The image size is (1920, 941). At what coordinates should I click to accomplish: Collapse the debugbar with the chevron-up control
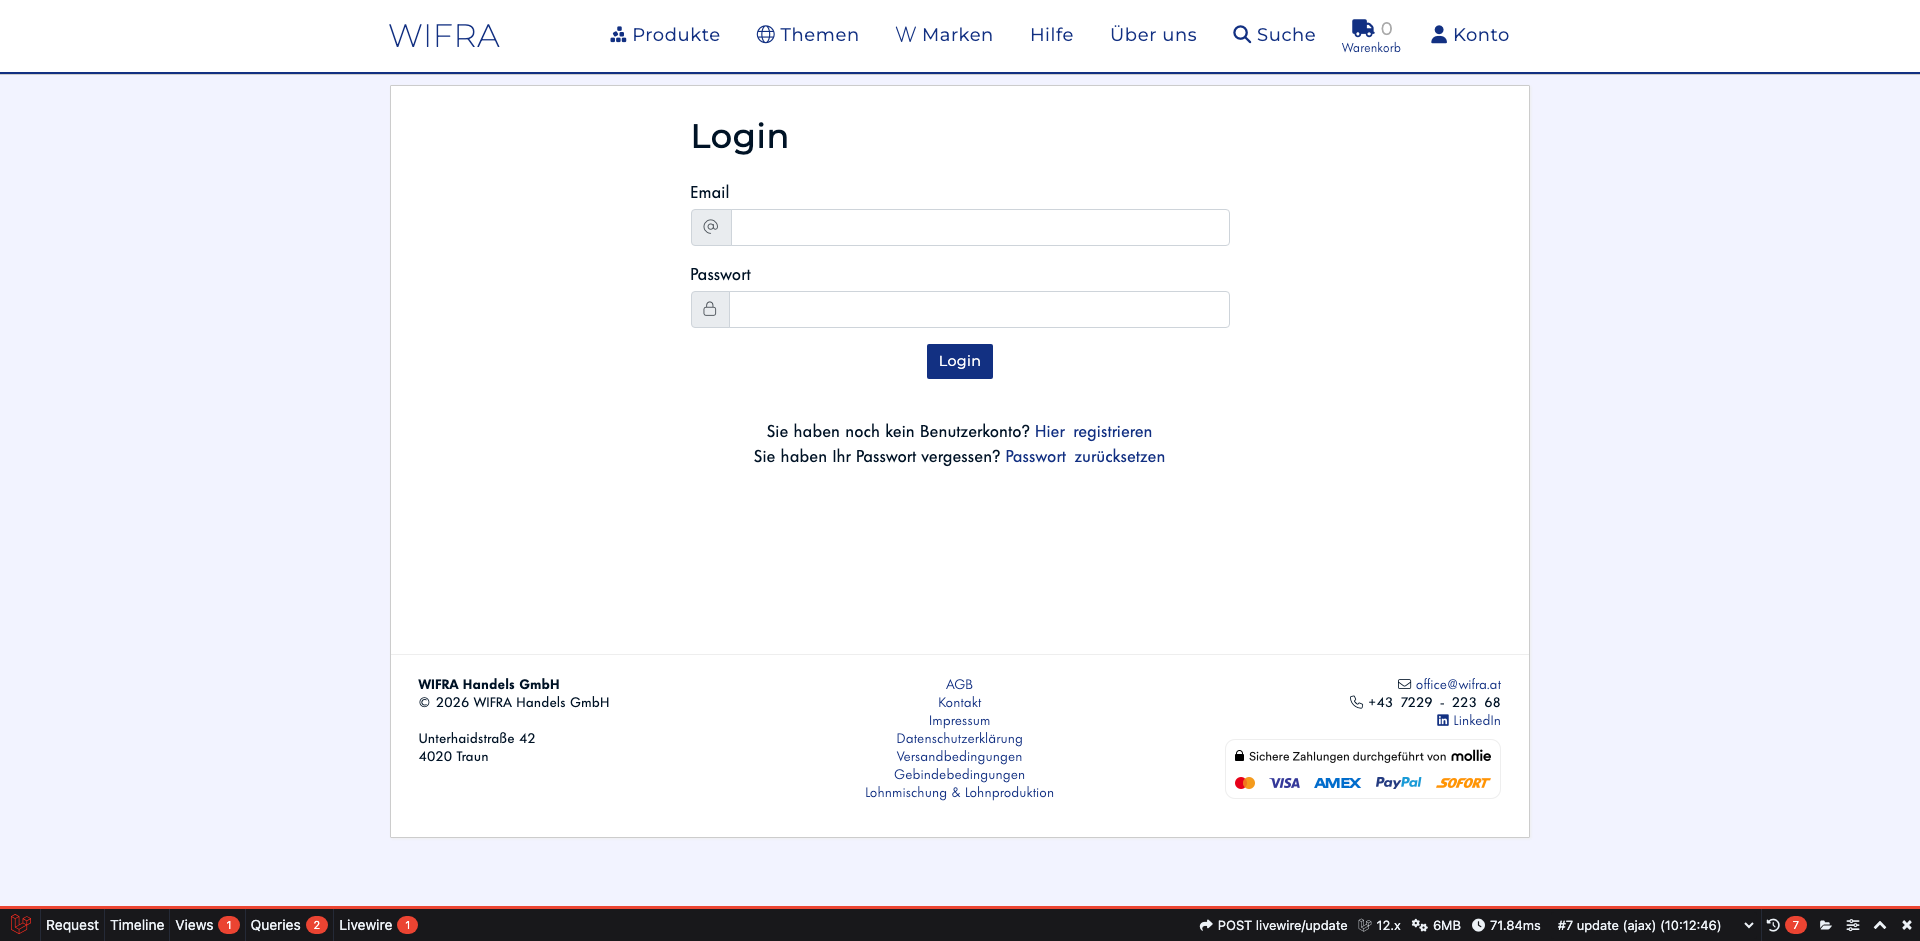tap(1880, 925)
